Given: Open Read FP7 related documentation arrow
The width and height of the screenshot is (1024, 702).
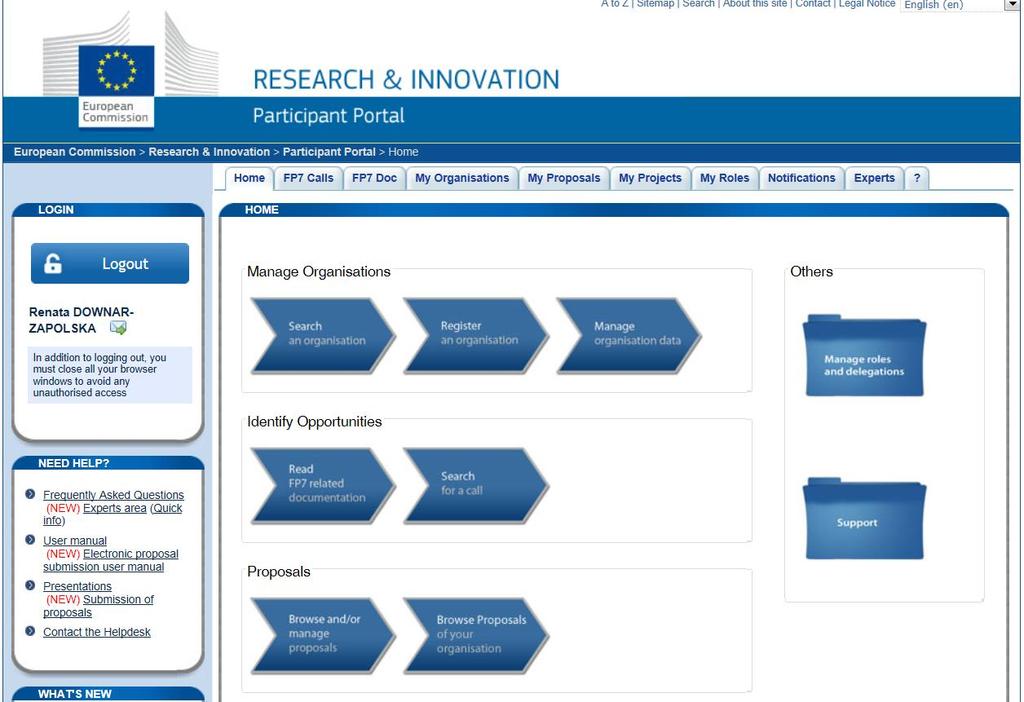Looking at the screenshot, I should (323, 485).
